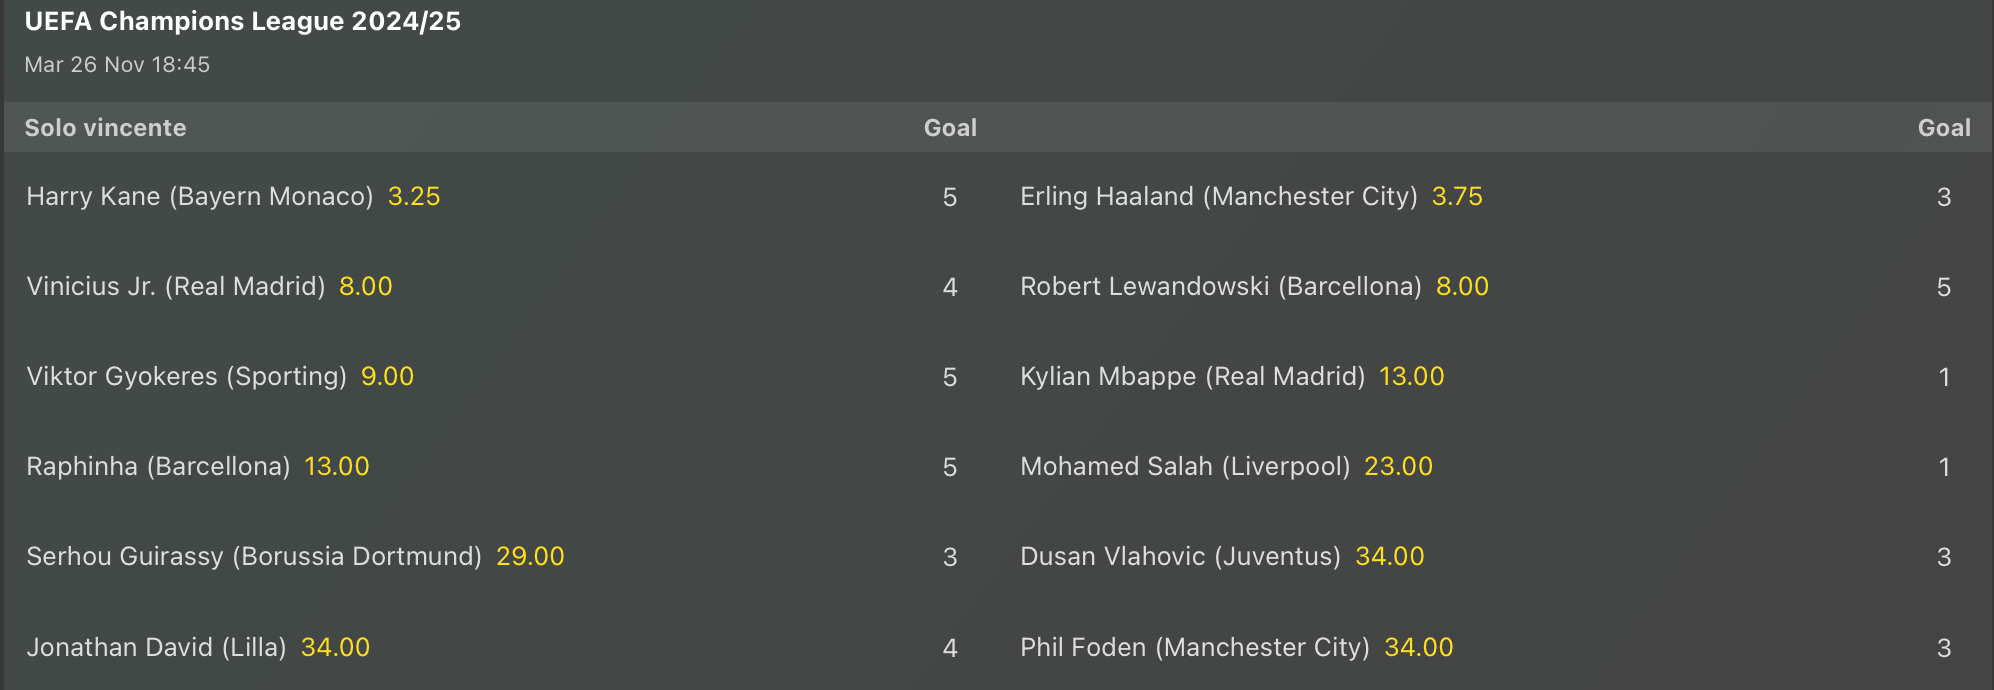The height and width of the screenshot is (690, 1994).
Task: Pick Erling Haaland at 3.75
Action: point(1456,196)
